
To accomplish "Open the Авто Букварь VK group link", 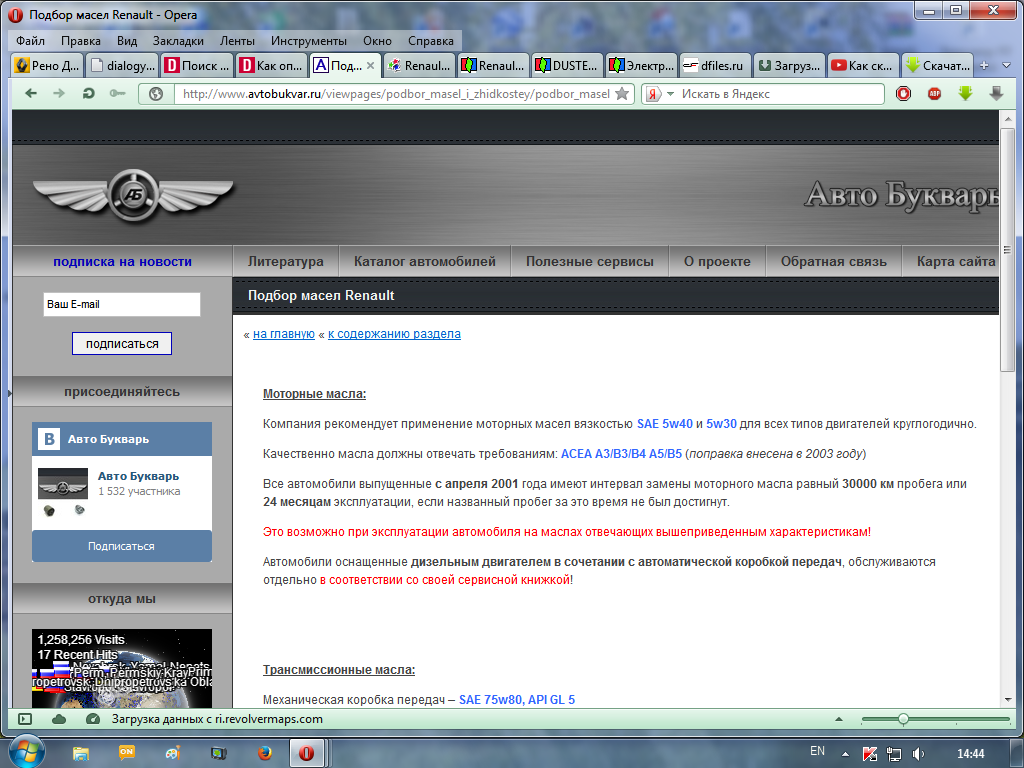I will [138, 476].
